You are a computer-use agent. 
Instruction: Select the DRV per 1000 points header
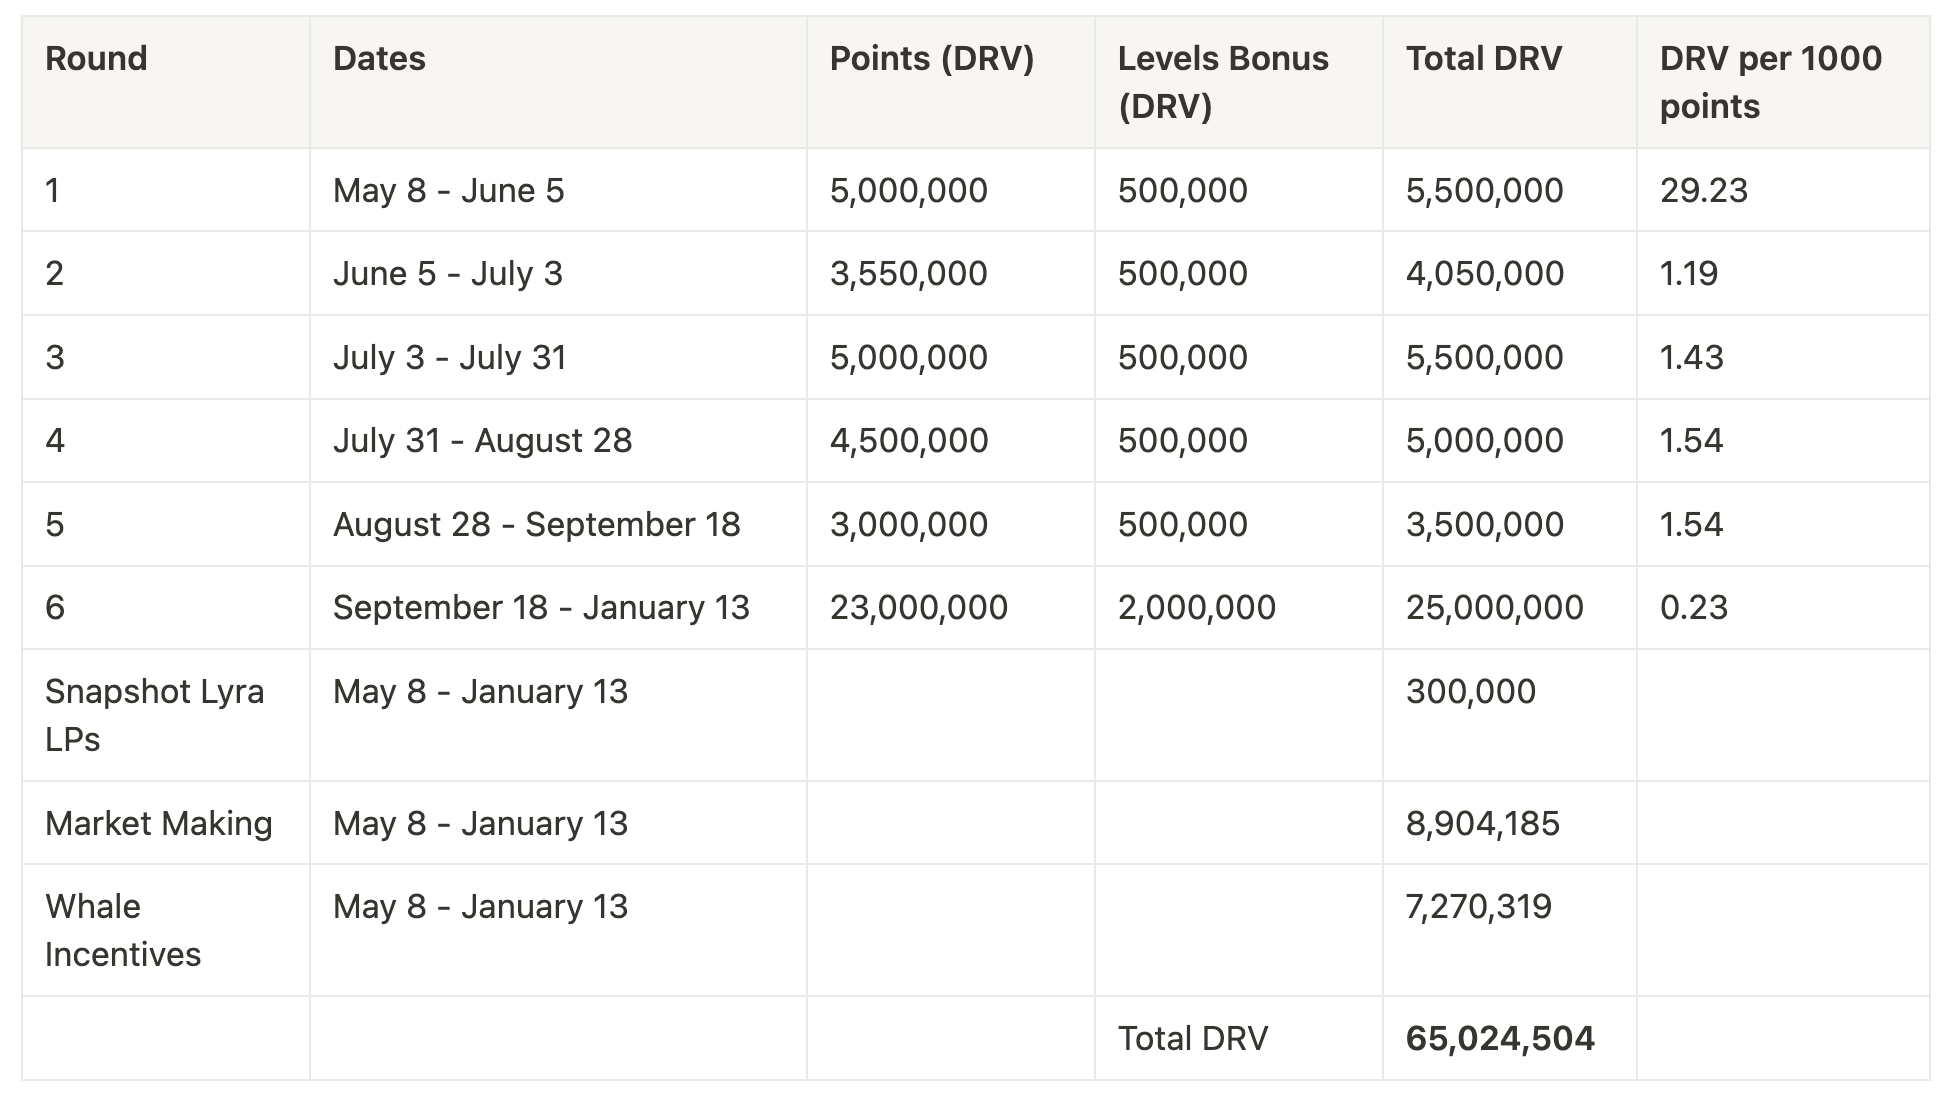tap(1771, 82)
